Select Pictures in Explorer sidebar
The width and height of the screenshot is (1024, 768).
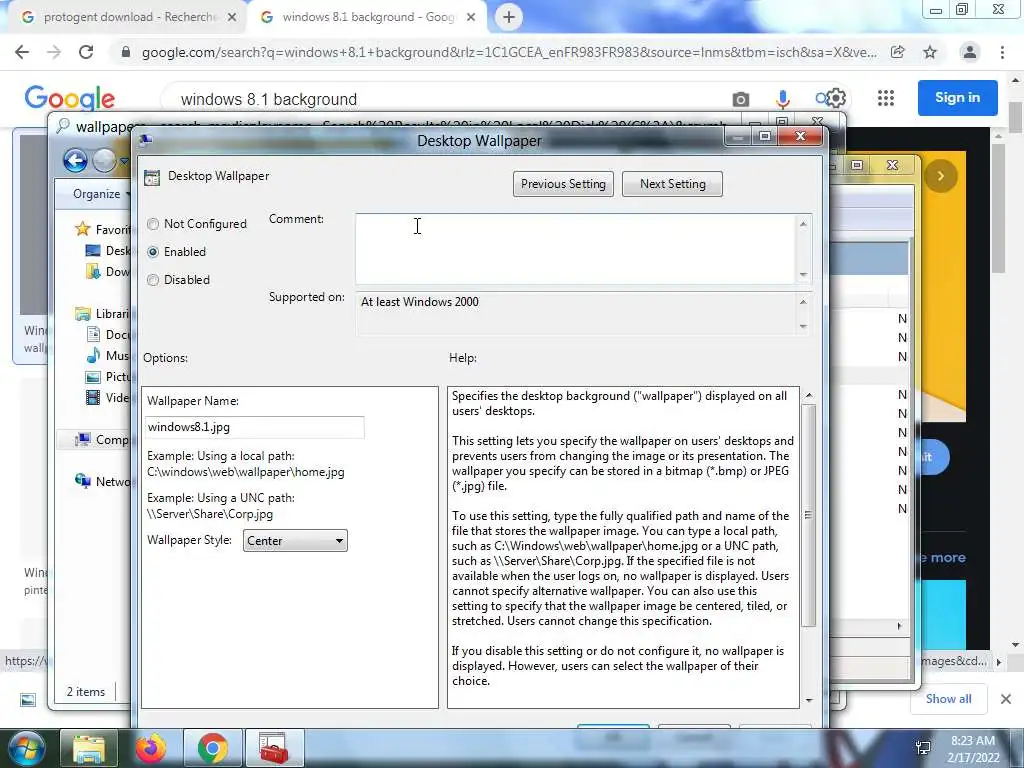click(110, 377)
